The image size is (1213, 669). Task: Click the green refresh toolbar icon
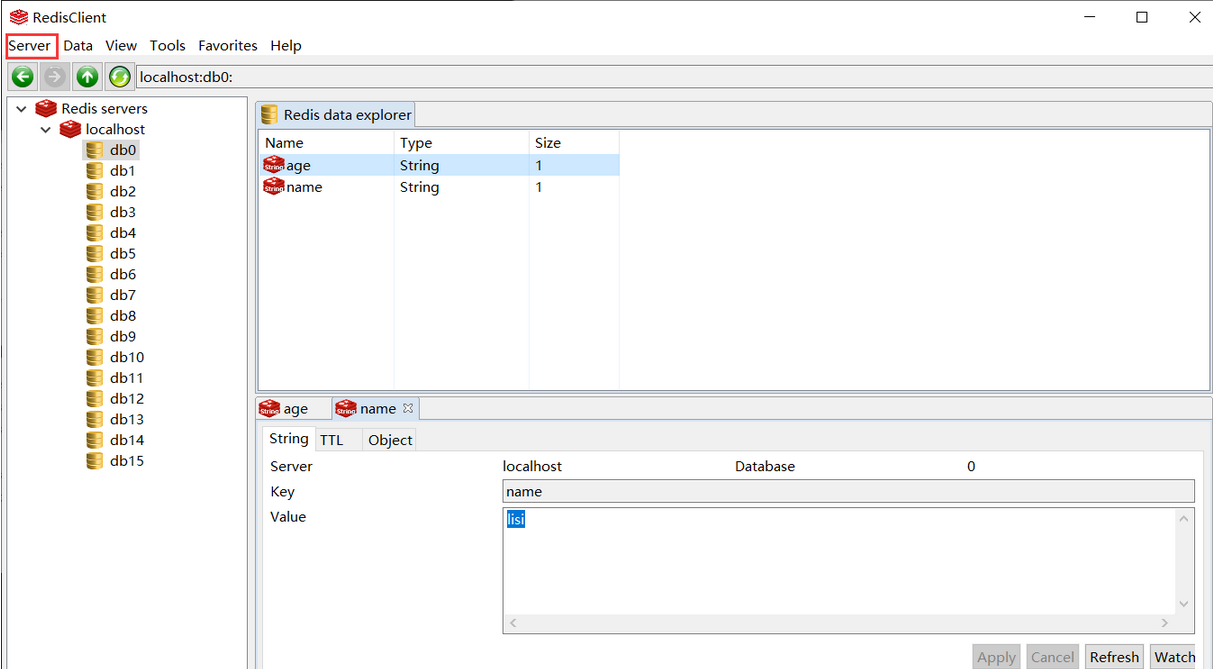120,76
